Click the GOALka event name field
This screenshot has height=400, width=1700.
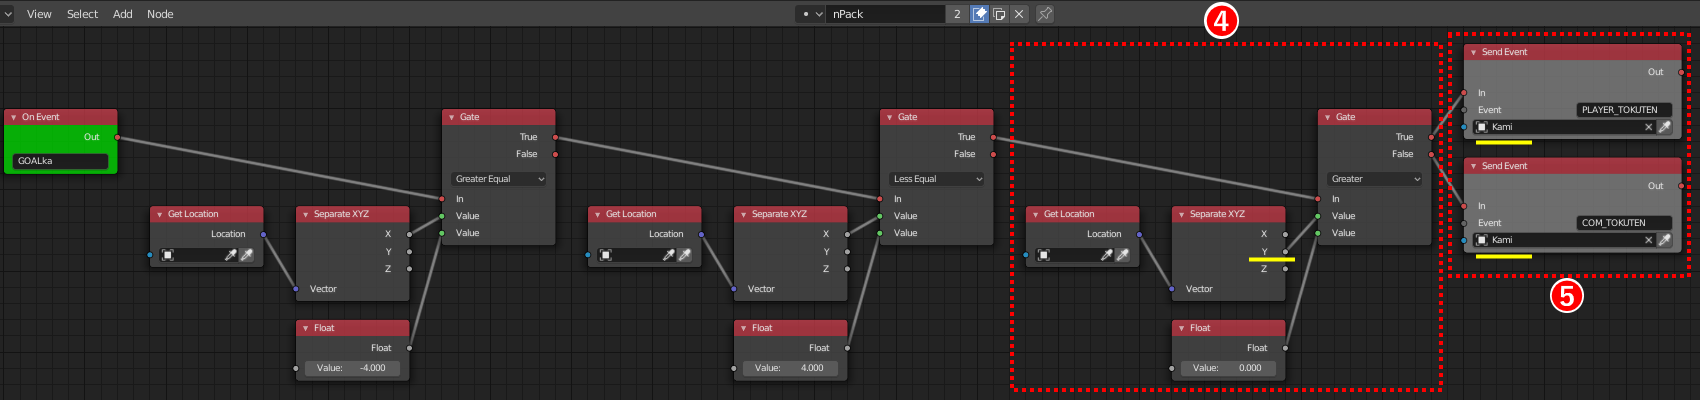click(60, 161)
